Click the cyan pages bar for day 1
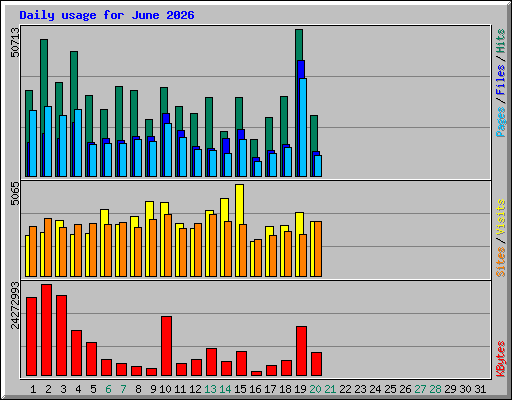The width and height of the screenshot is (512, 400). (33, 143)
